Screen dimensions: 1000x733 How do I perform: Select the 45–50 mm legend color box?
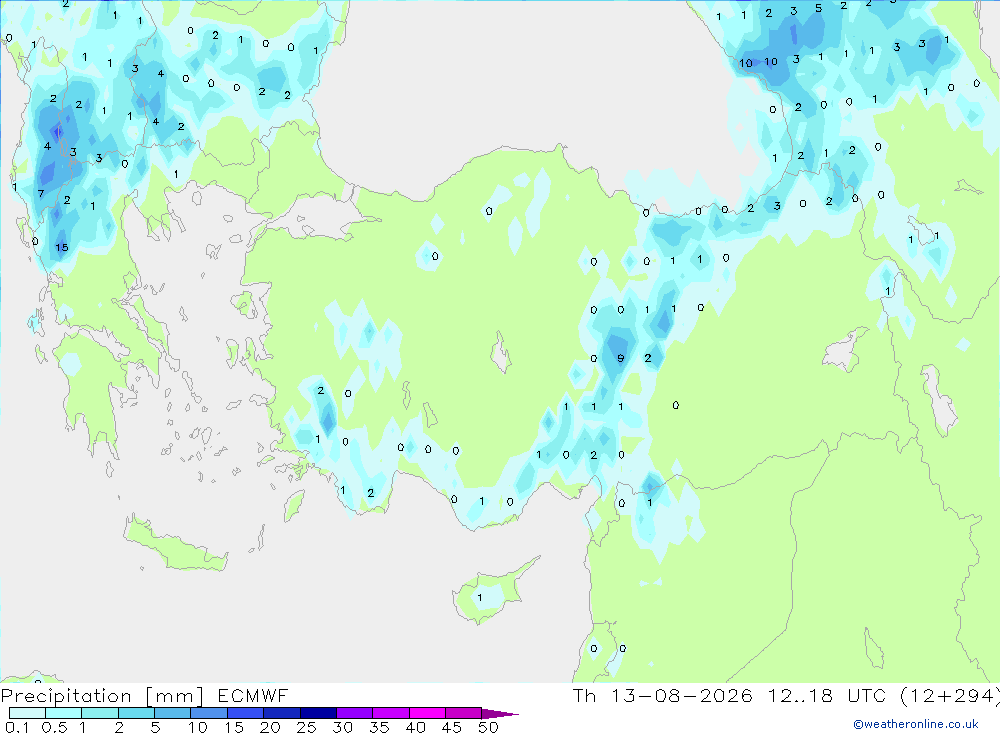463,713
